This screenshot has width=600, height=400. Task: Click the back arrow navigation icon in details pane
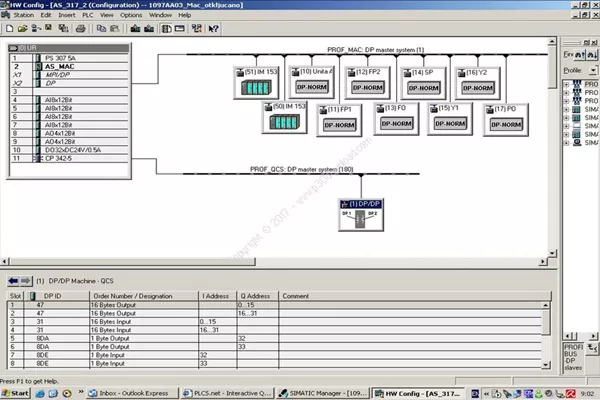pos(12,281)
